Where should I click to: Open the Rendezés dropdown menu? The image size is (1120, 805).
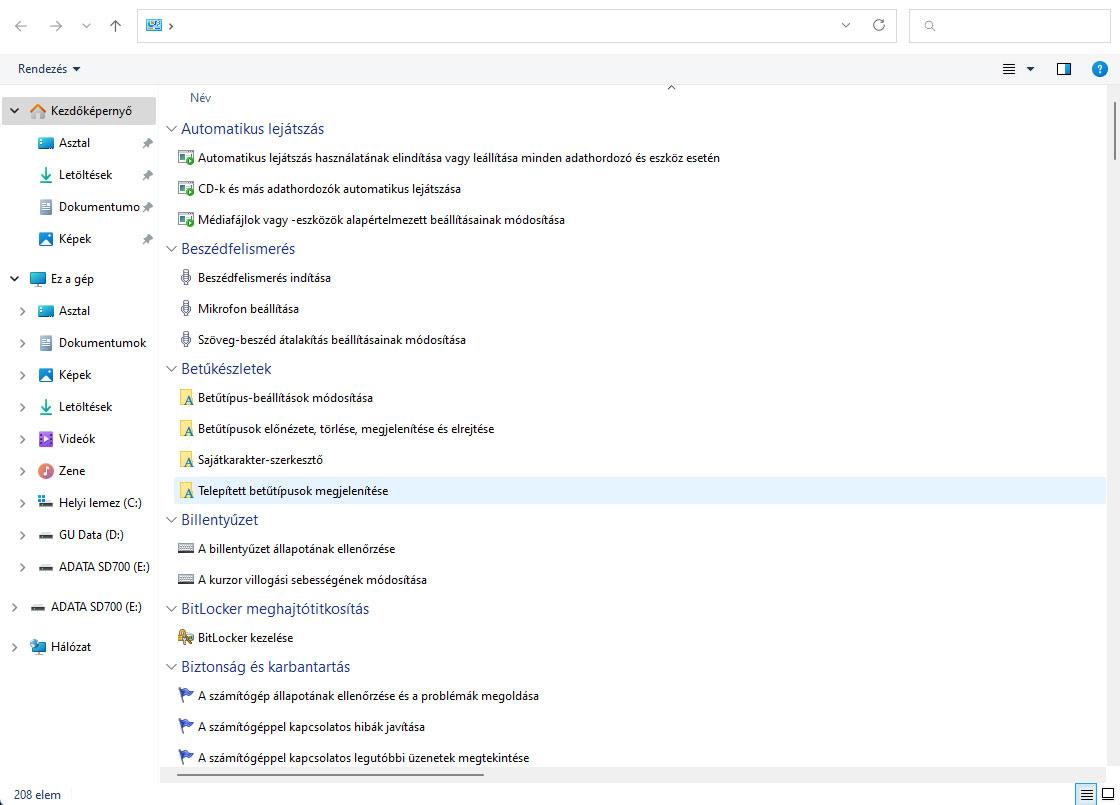coord(49,69)
